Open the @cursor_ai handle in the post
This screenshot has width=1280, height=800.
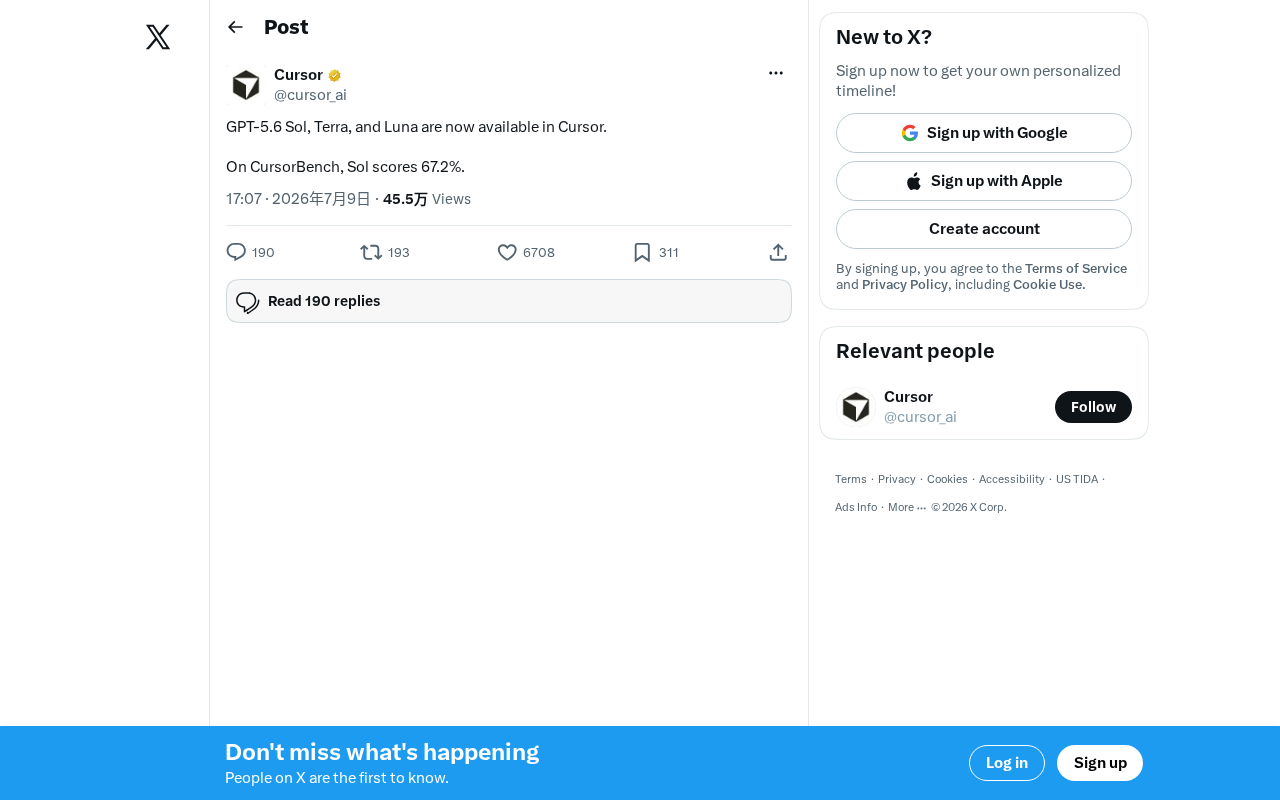[x=310, y=95]
